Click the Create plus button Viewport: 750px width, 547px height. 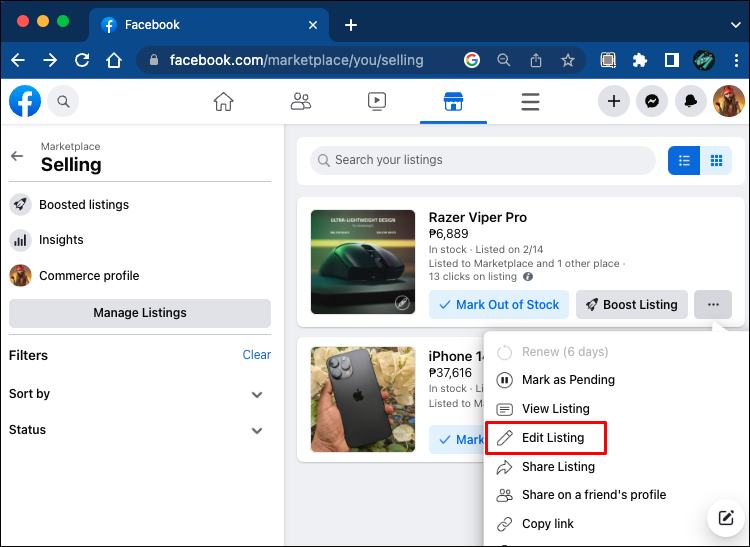pos(614,101)
